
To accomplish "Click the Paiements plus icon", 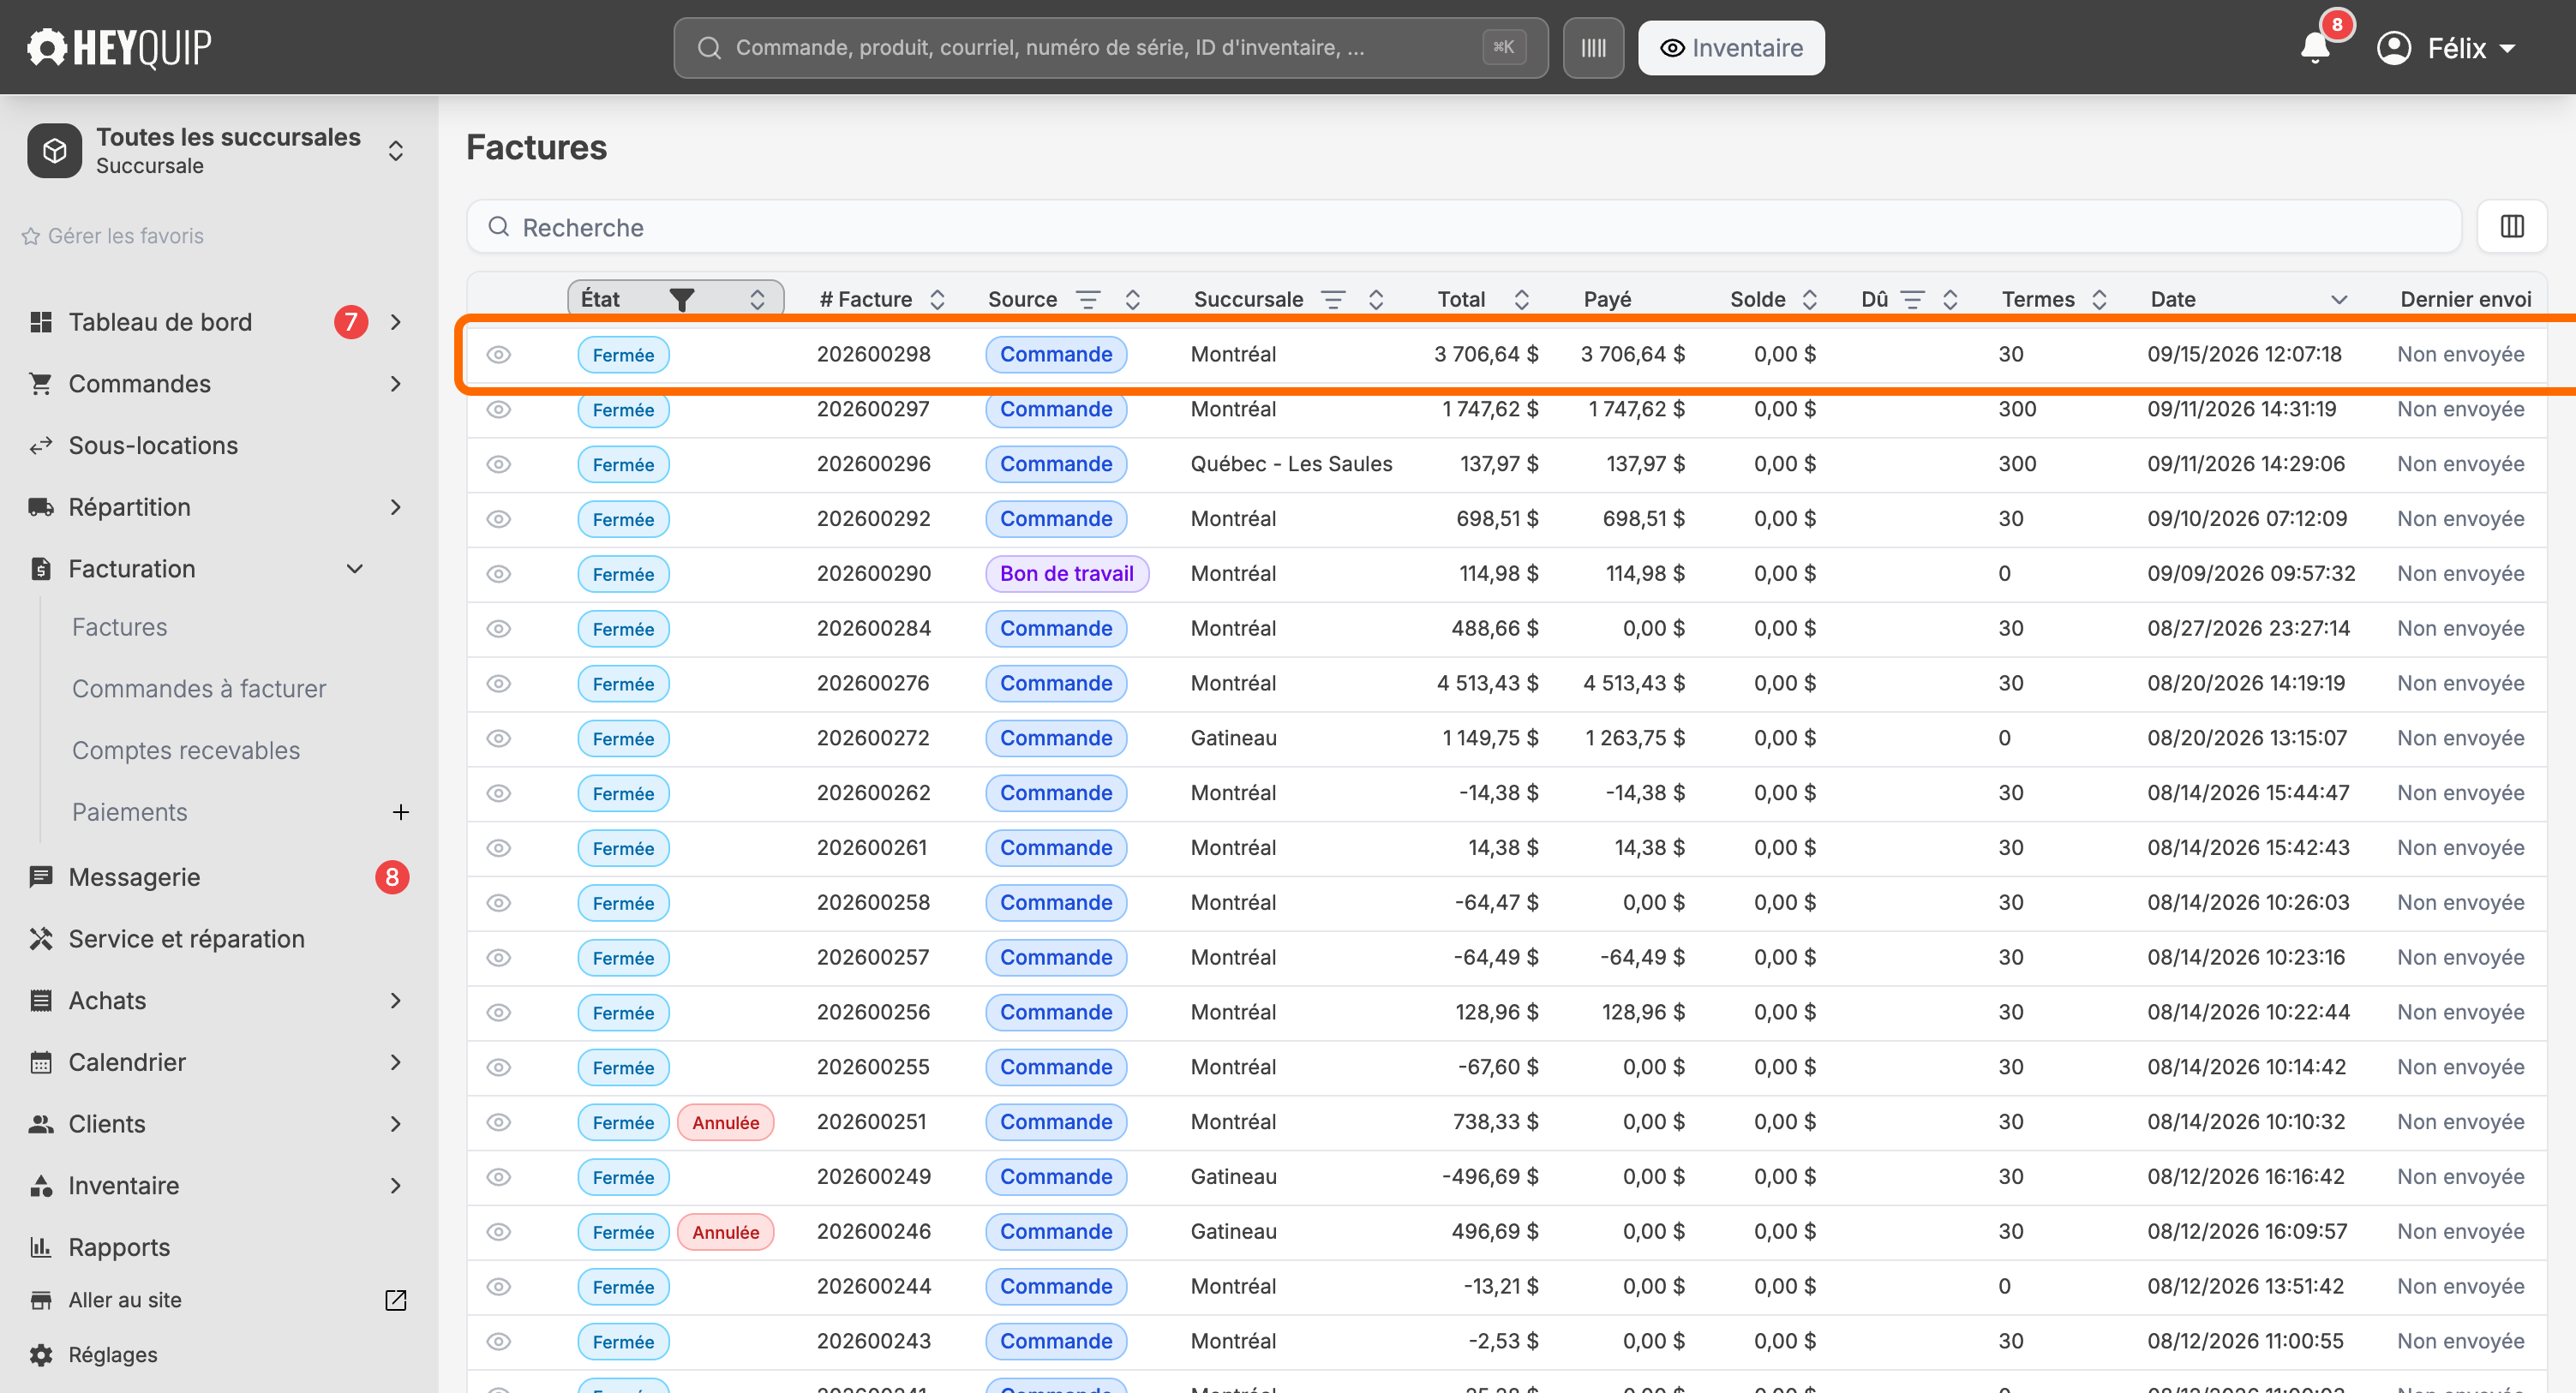I will (x=400, y=812).
